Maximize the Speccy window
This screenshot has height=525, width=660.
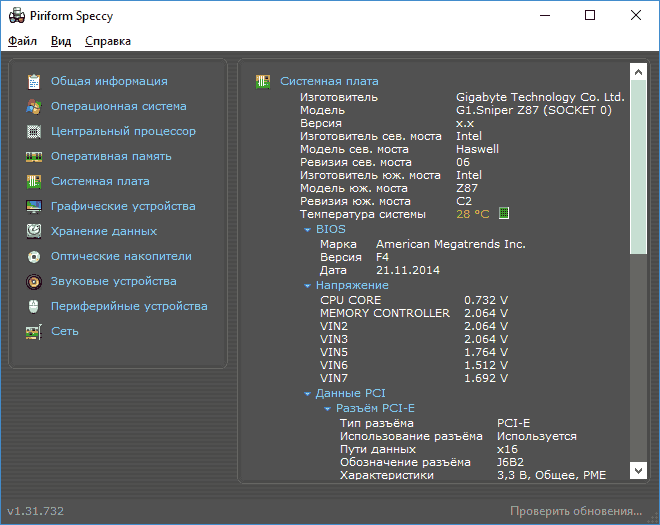[x=590, y=16]
